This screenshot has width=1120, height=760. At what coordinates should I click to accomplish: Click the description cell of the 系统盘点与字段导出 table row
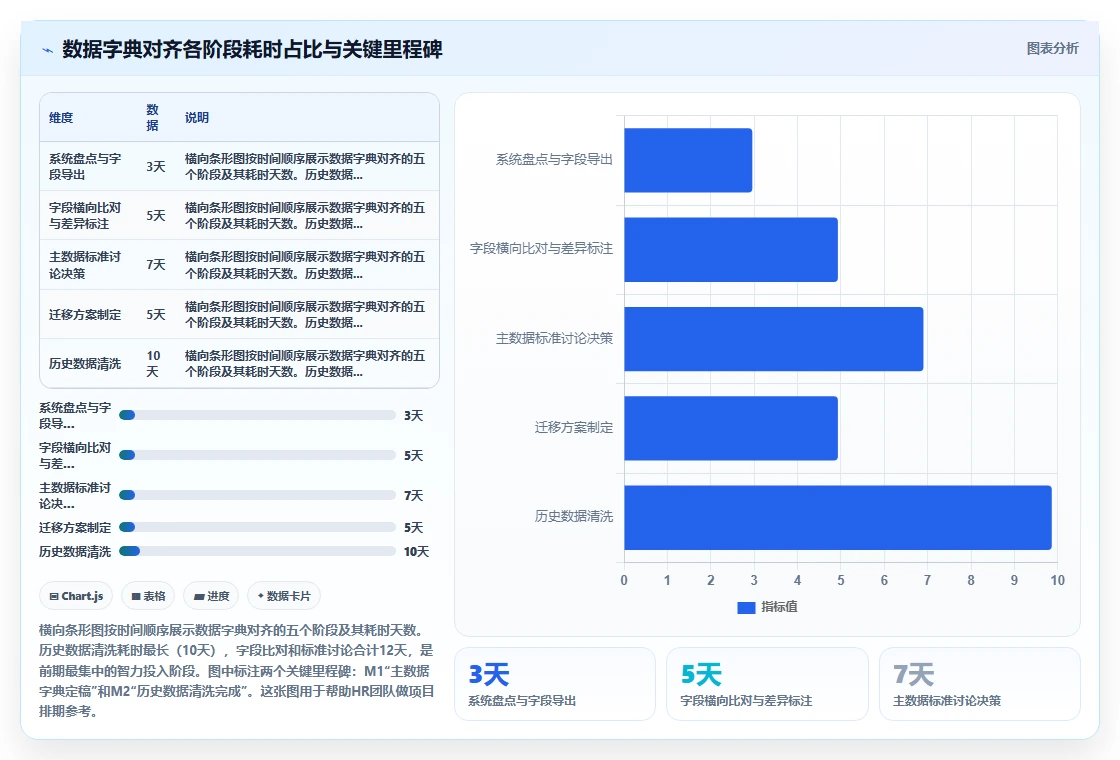(307, 166)
